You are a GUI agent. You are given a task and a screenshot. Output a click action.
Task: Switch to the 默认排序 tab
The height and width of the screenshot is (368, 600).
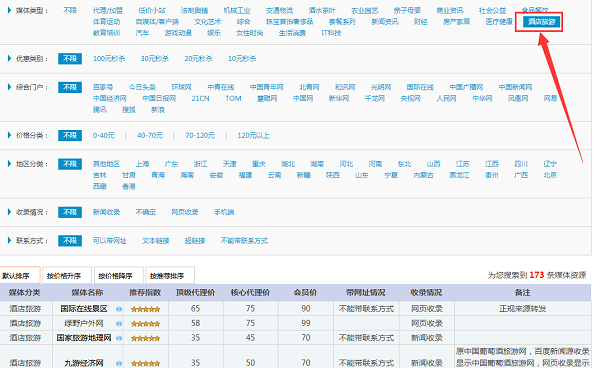[20, 275]
